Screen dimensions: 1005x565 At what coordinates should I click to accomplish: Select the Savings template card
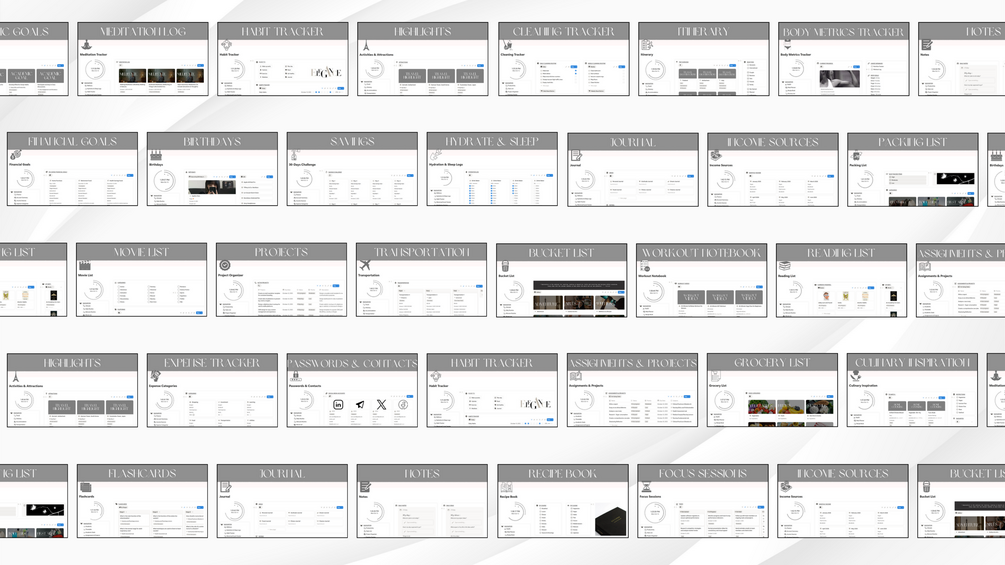[x=352, y=169]
